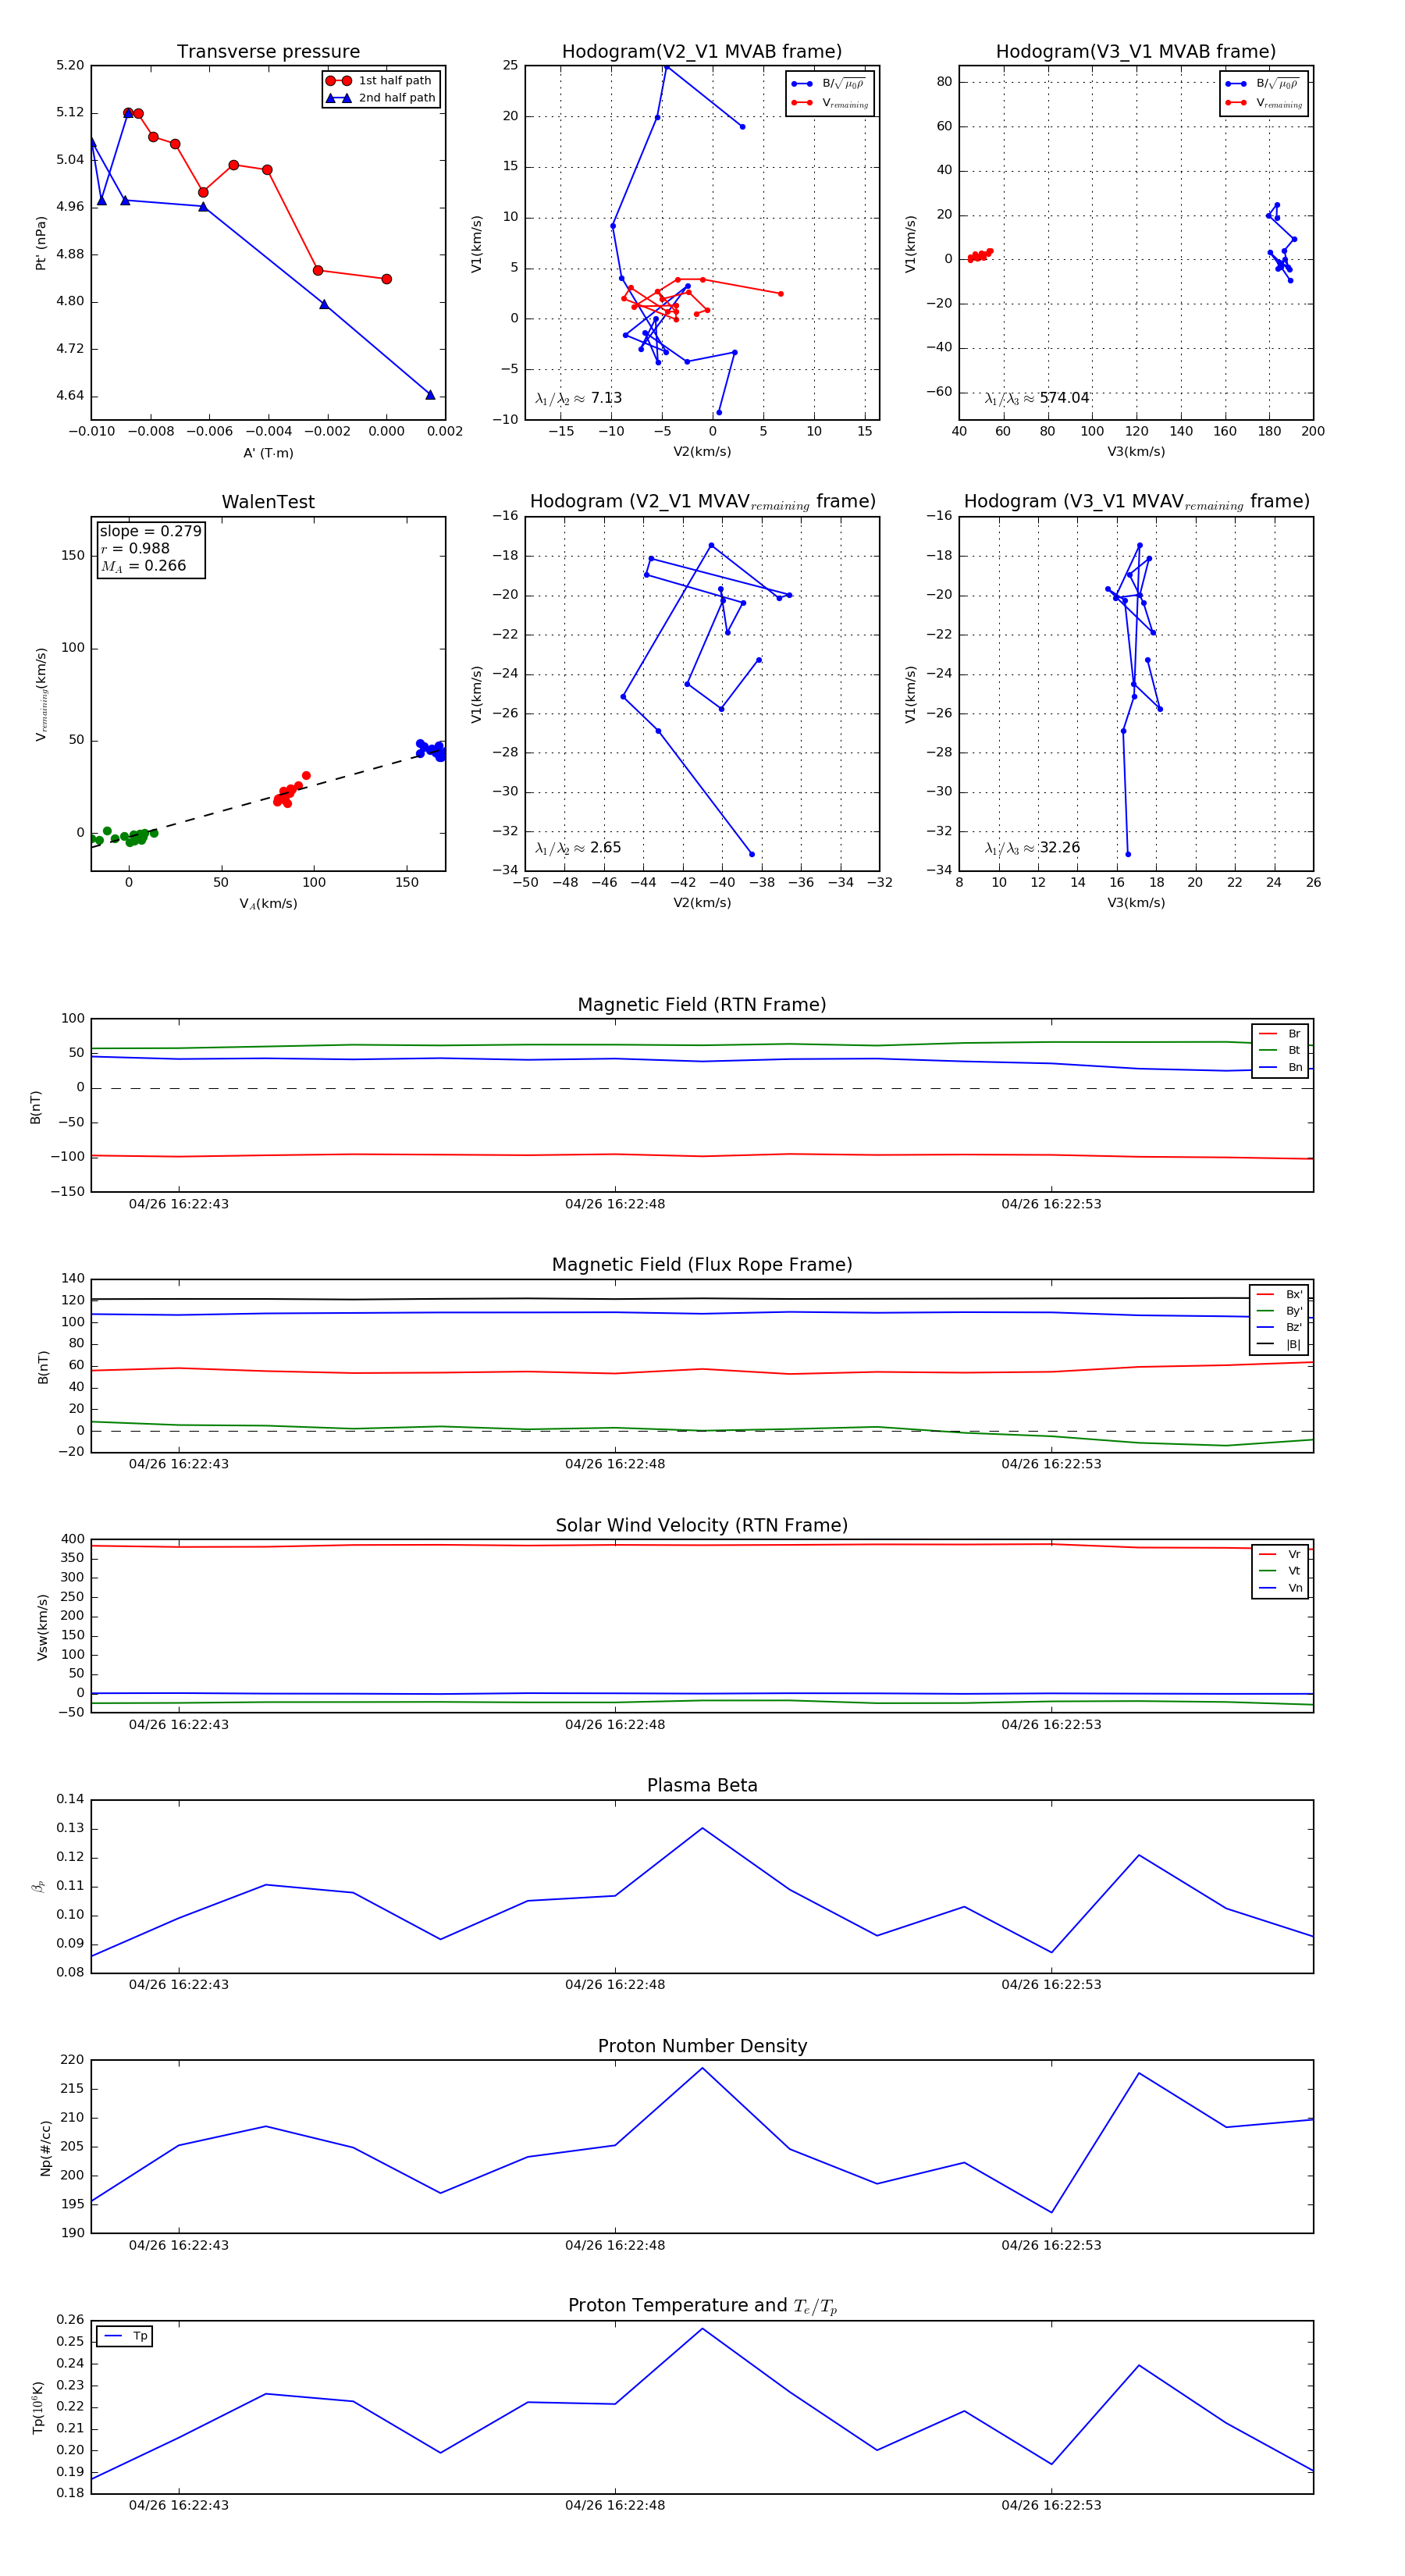Click the blue point cluster in the WalenTest plot

pyautogui.click(x=432, y=749)
